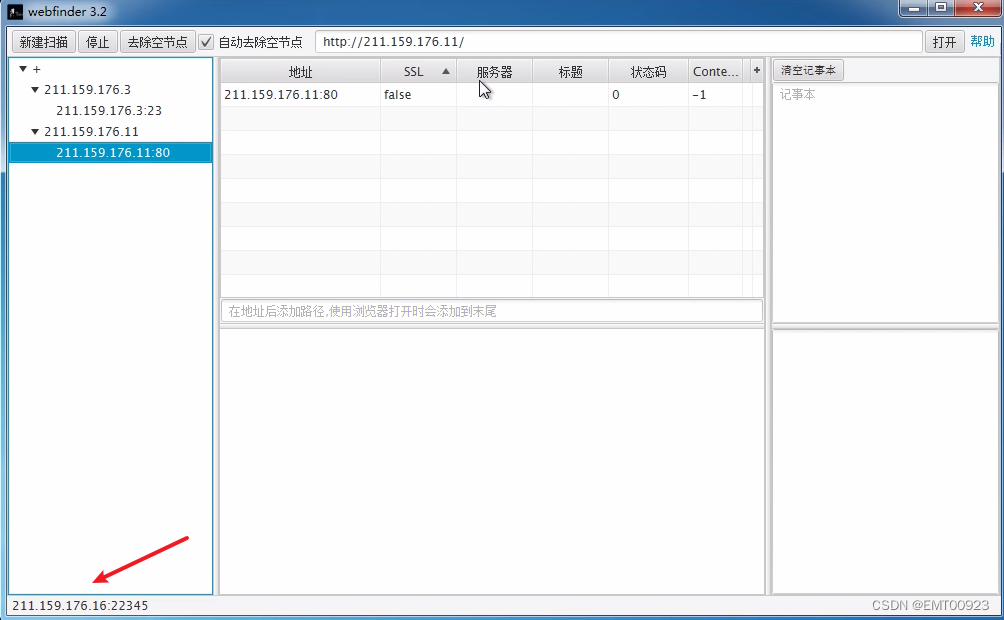Stop the scan with 停止 button
Screen dimensions: 1004x620
97,42
